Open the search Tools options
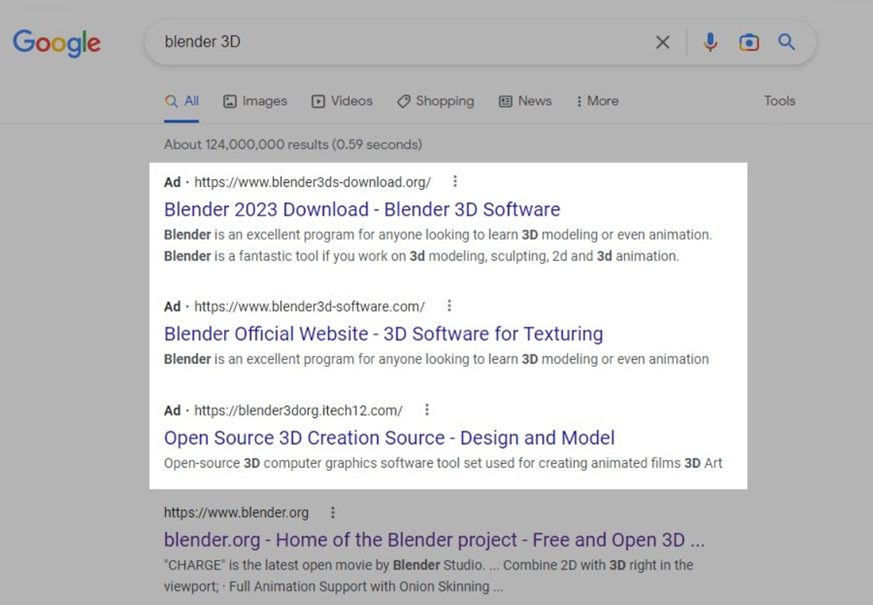Screen dimensions: 873x605 pyautogui.click(x=779, y=101)
